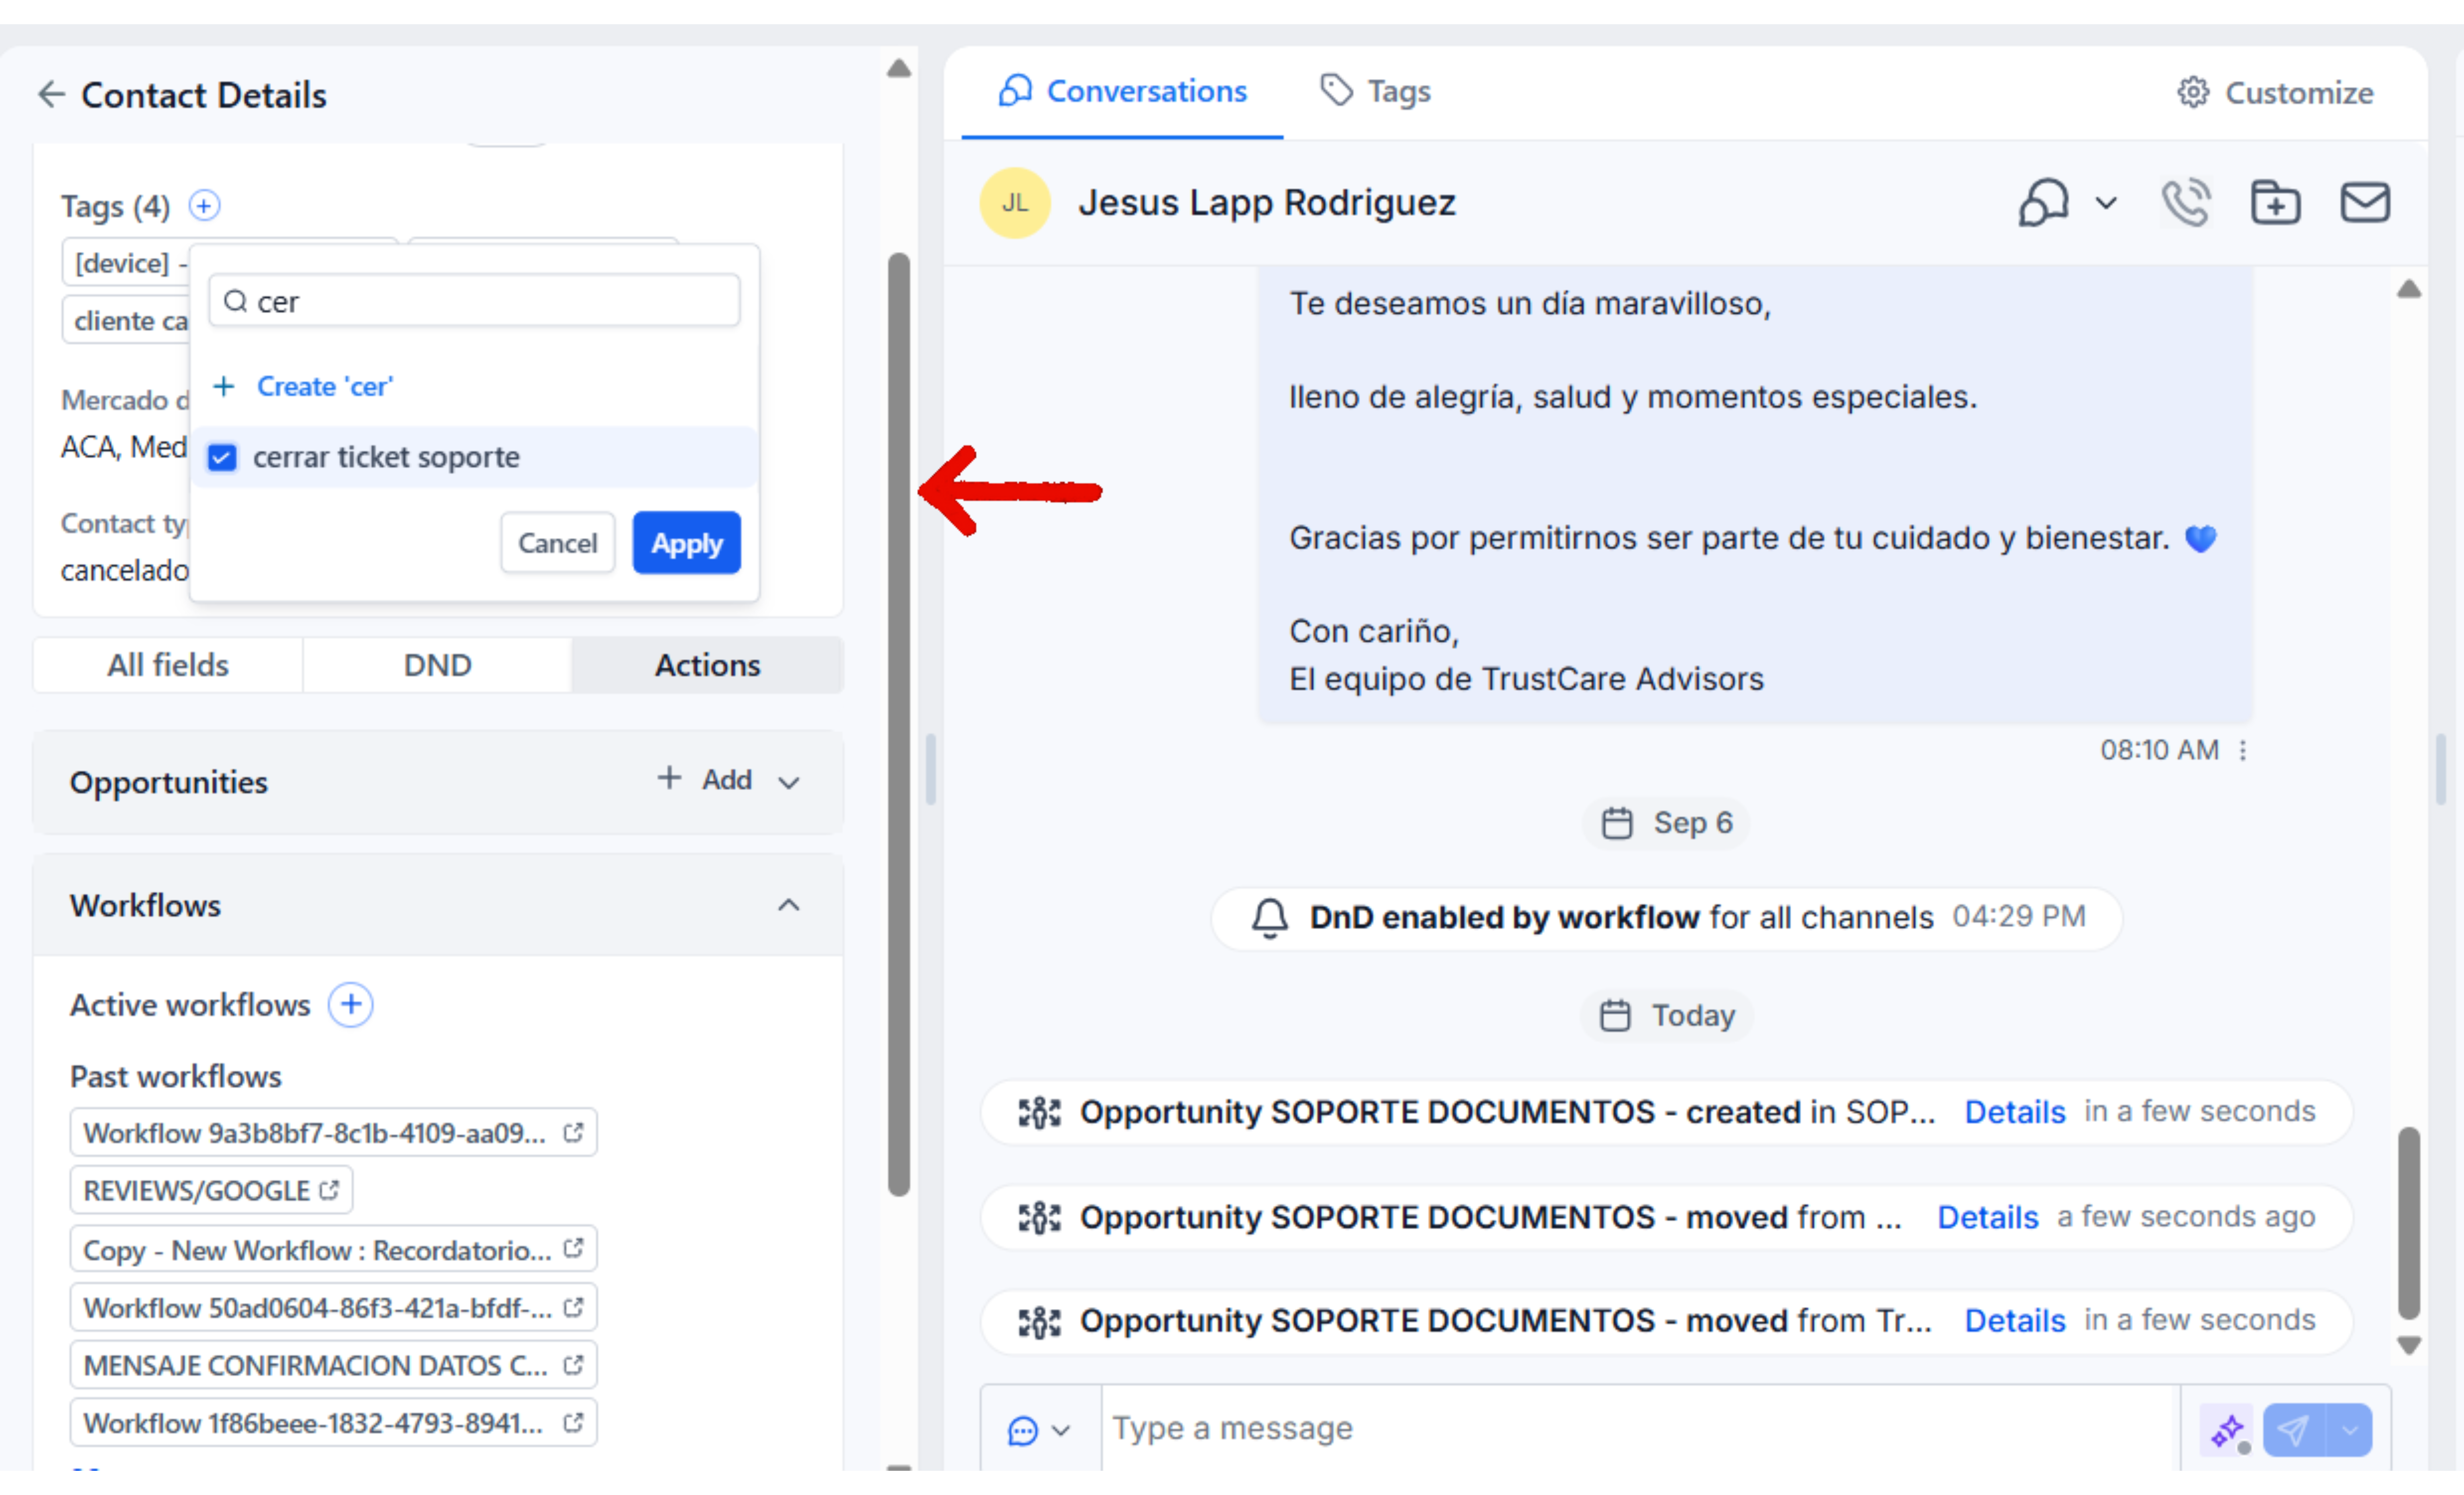Add a new tag with plus icon
This screenshot has height=1495, width=2464.
pyautogui.click(x=204, y=206)
